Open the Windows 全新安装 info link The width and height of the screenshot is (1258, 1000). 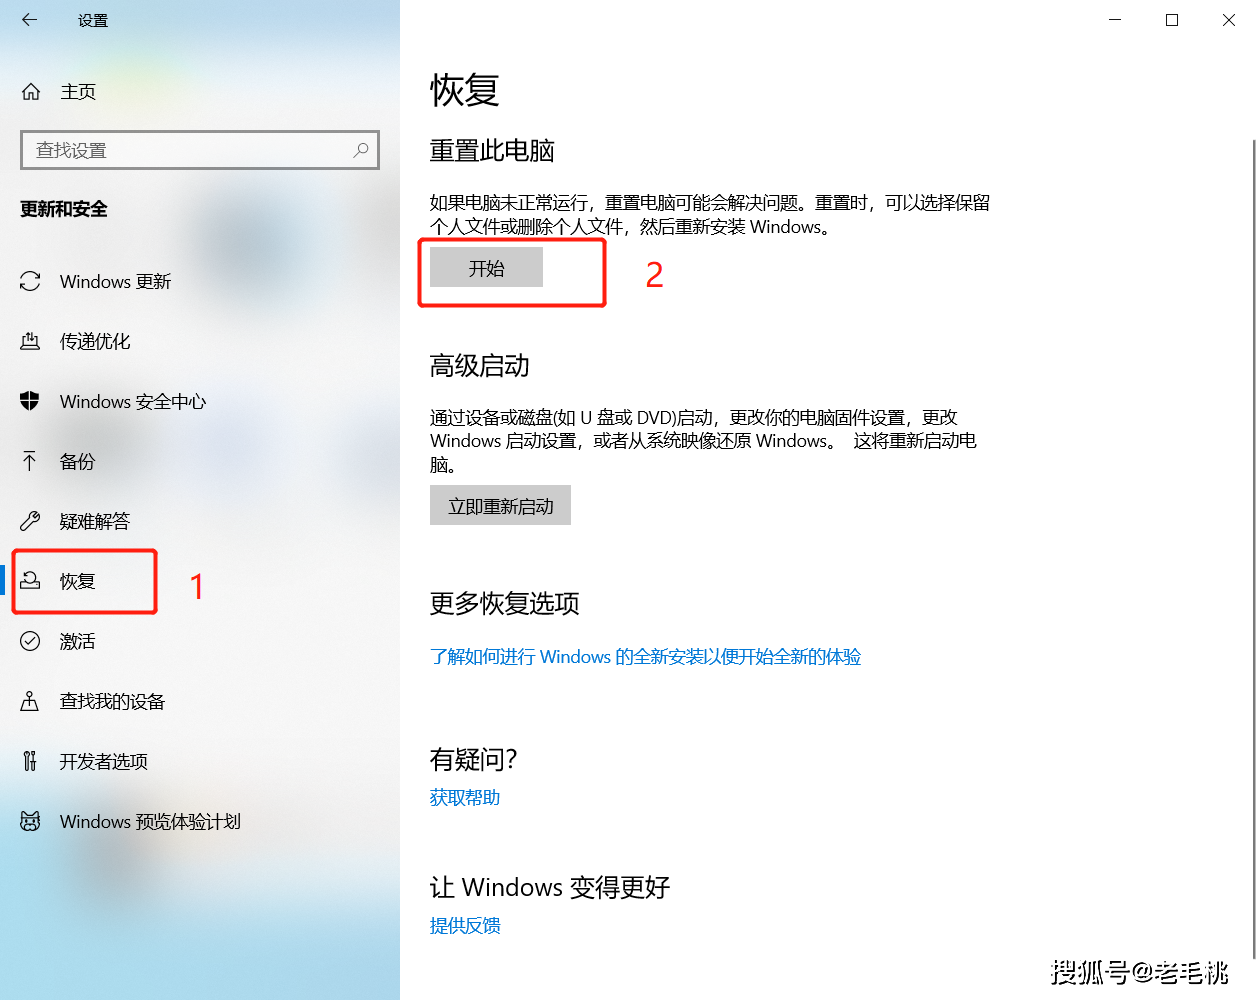645,657
